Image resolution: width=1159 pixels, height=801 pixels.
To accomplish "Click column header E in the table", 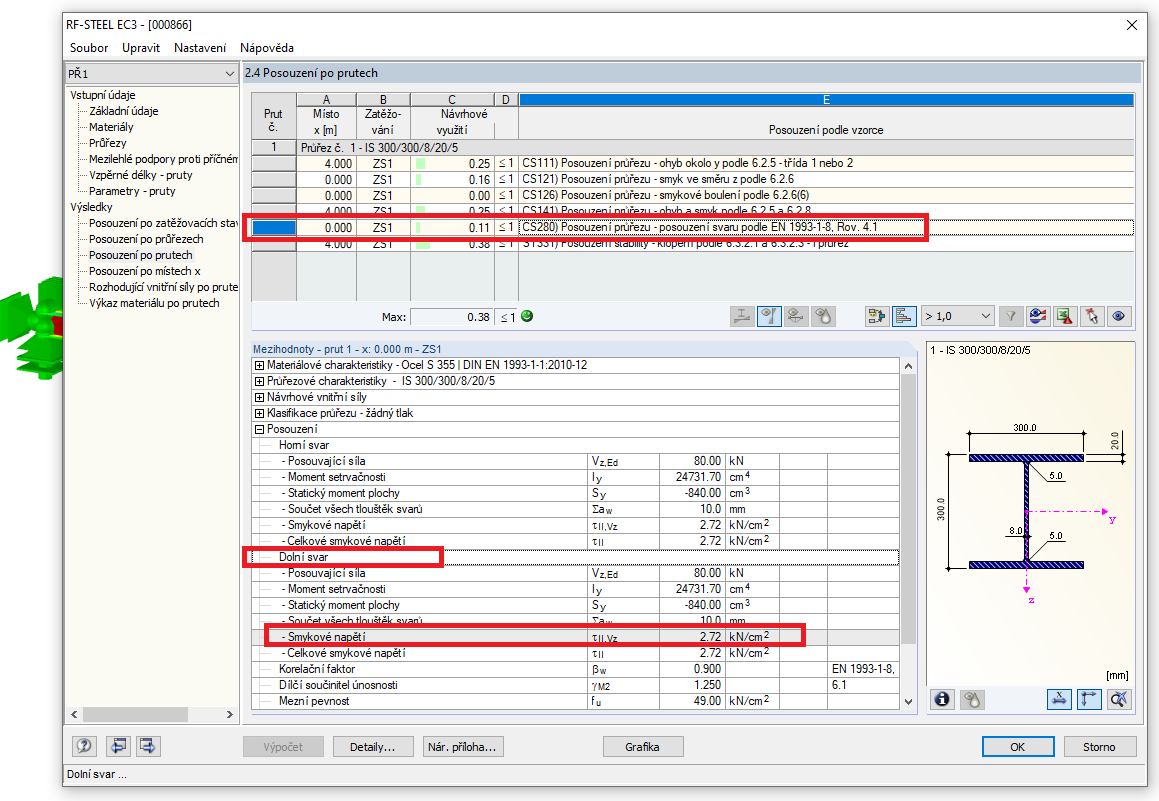I will click(826, 100).
